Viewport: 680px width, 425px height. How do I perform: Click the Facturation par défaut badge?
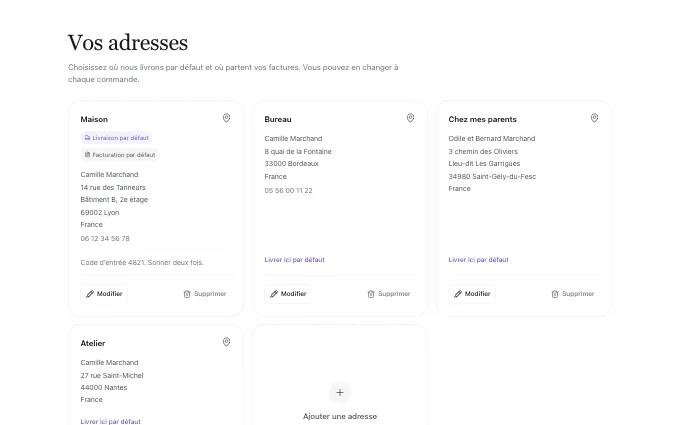tap(120, 155)
